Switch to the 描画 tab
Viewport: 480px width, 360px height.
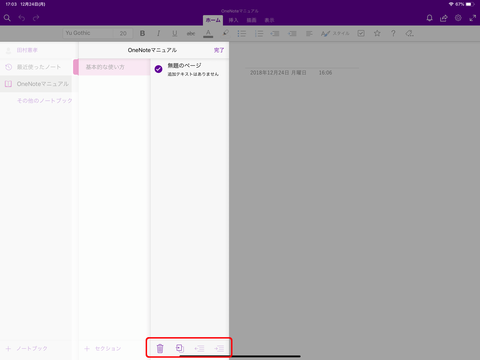pyautogui.click(x=251, y=20)
